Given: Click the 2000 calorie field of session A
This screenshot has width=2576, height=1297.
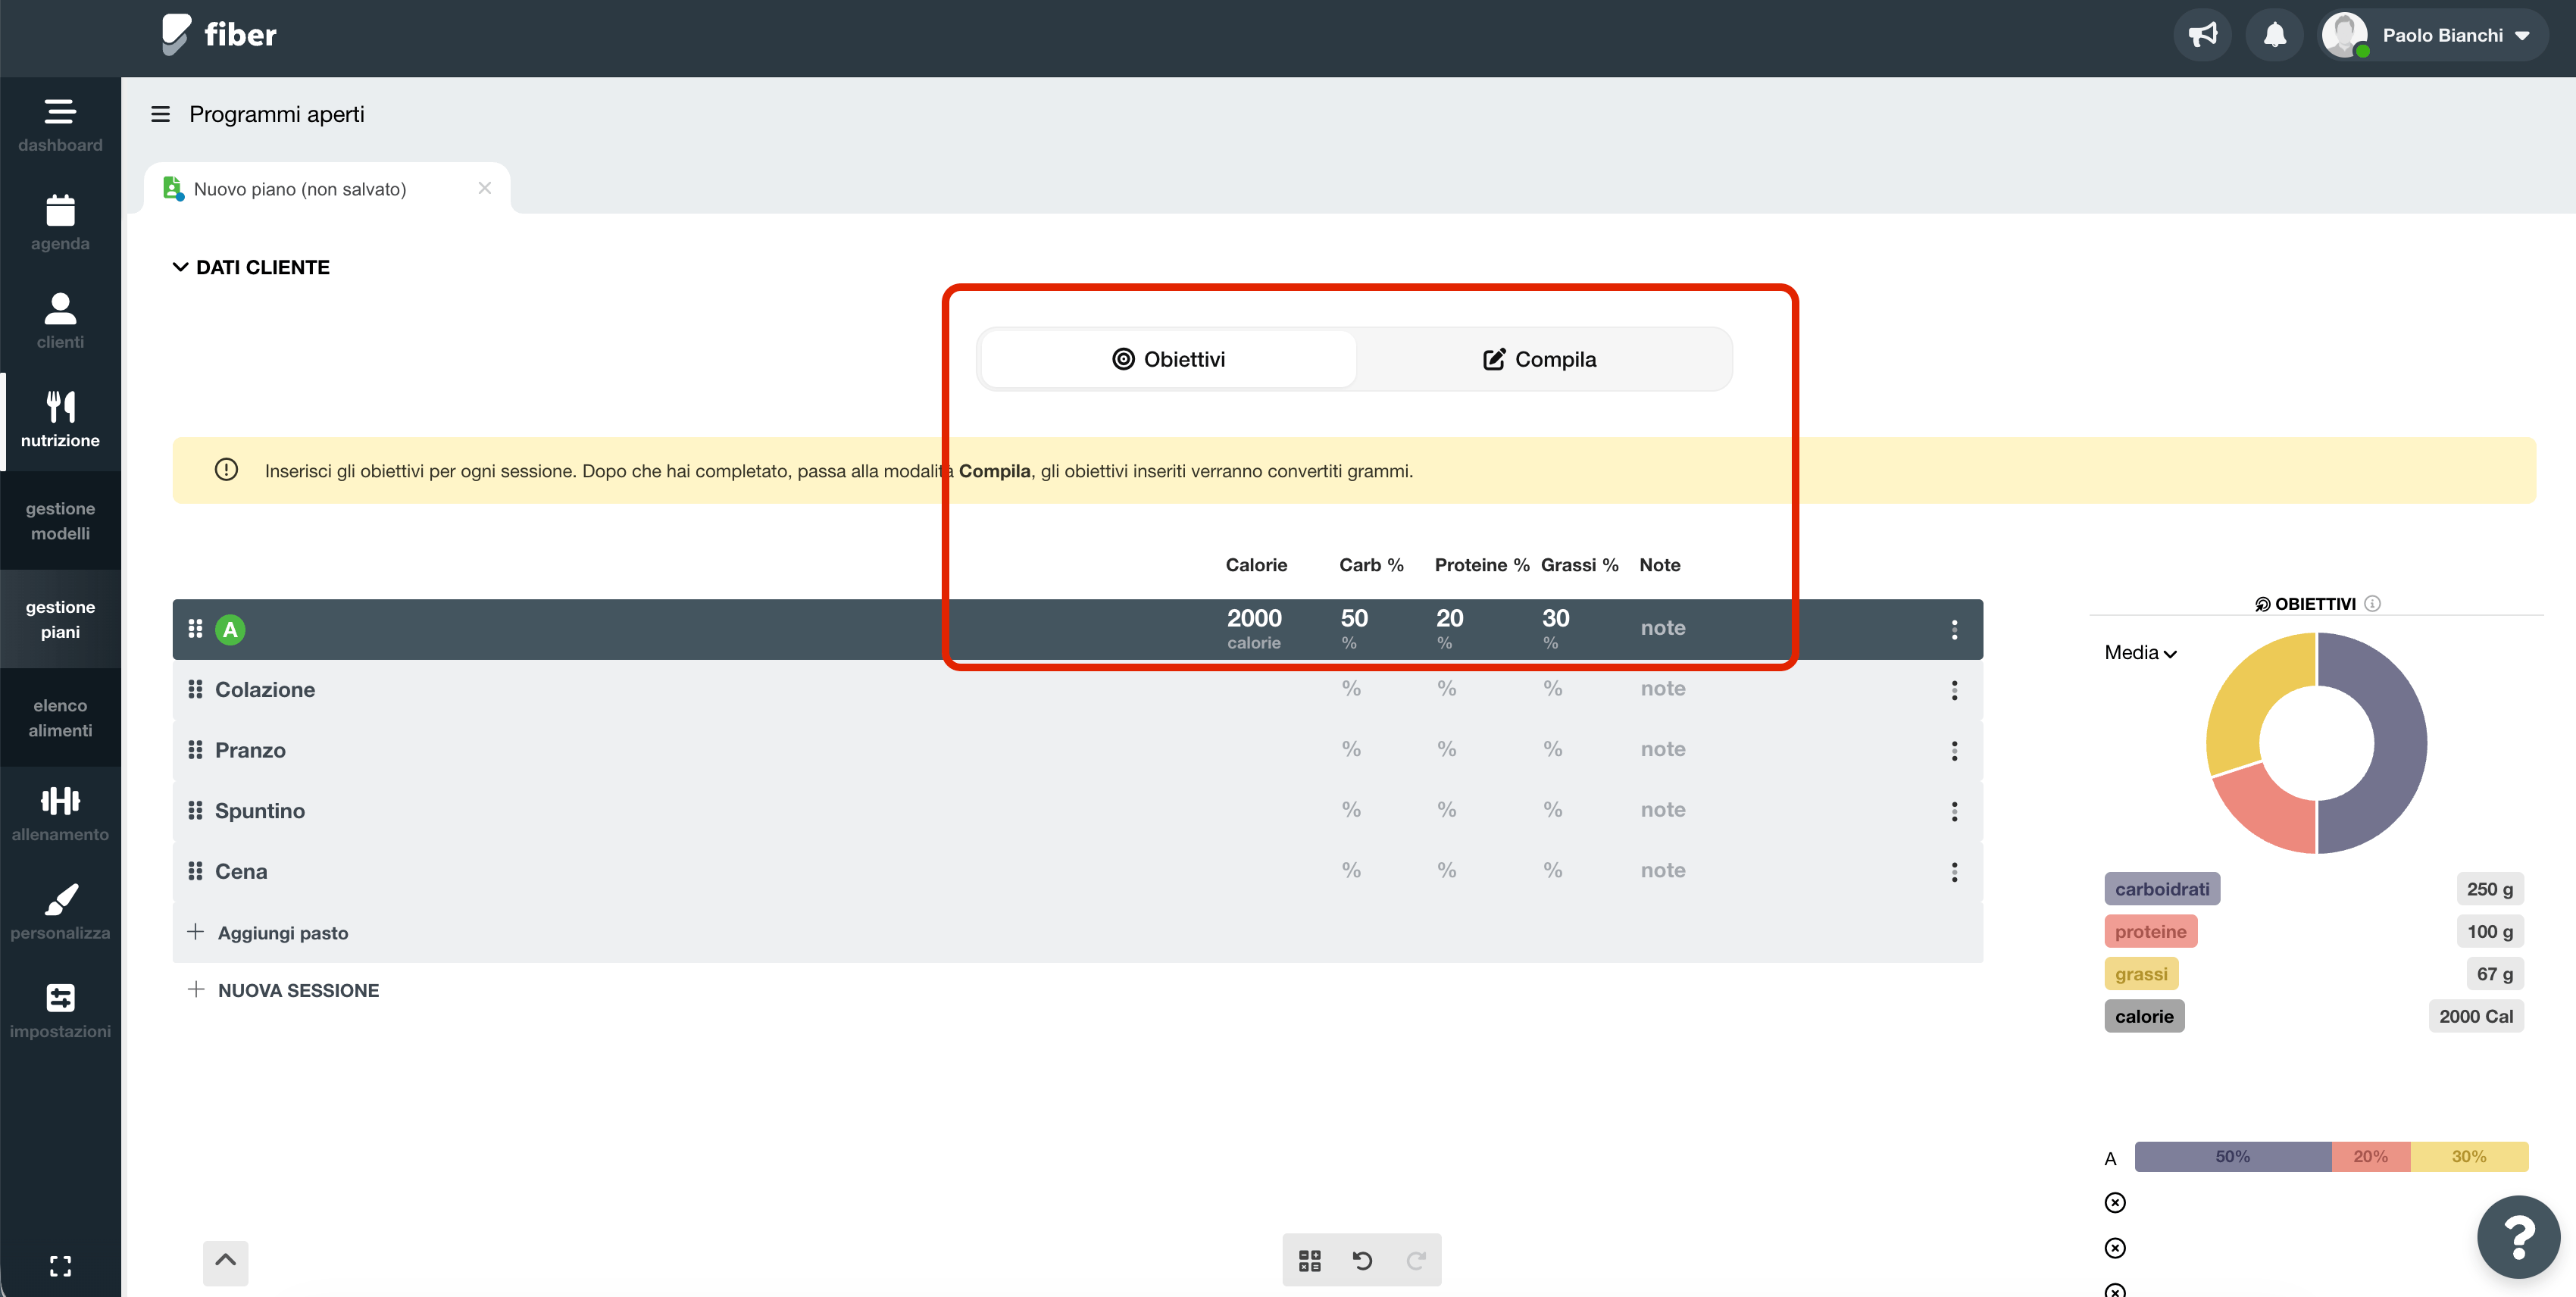Looking at the screenshot, I should [x=1254, y=628].
